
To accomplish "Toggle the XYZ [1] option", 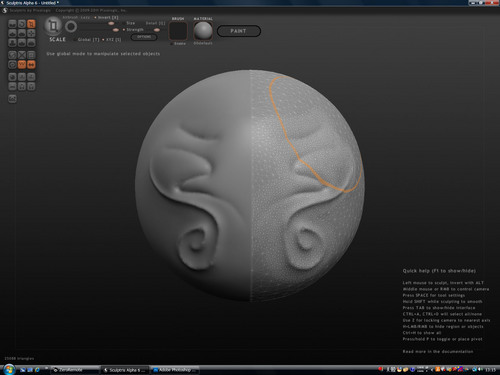I will click(x=112, y=39).
